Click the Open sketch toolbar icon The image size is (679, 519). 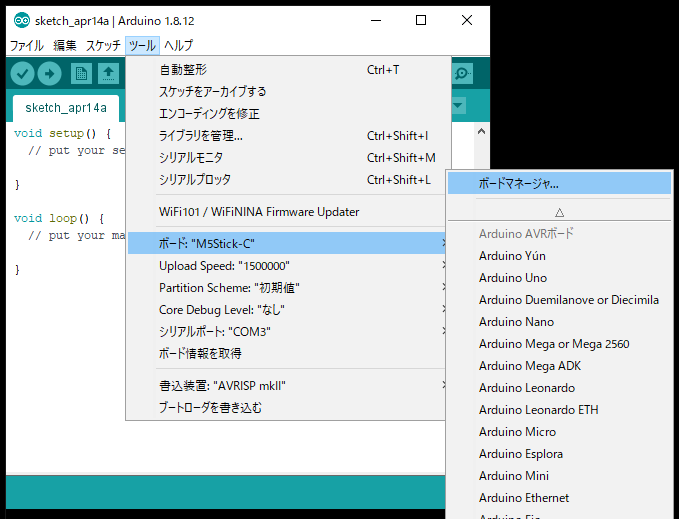(x=107, y=74)
